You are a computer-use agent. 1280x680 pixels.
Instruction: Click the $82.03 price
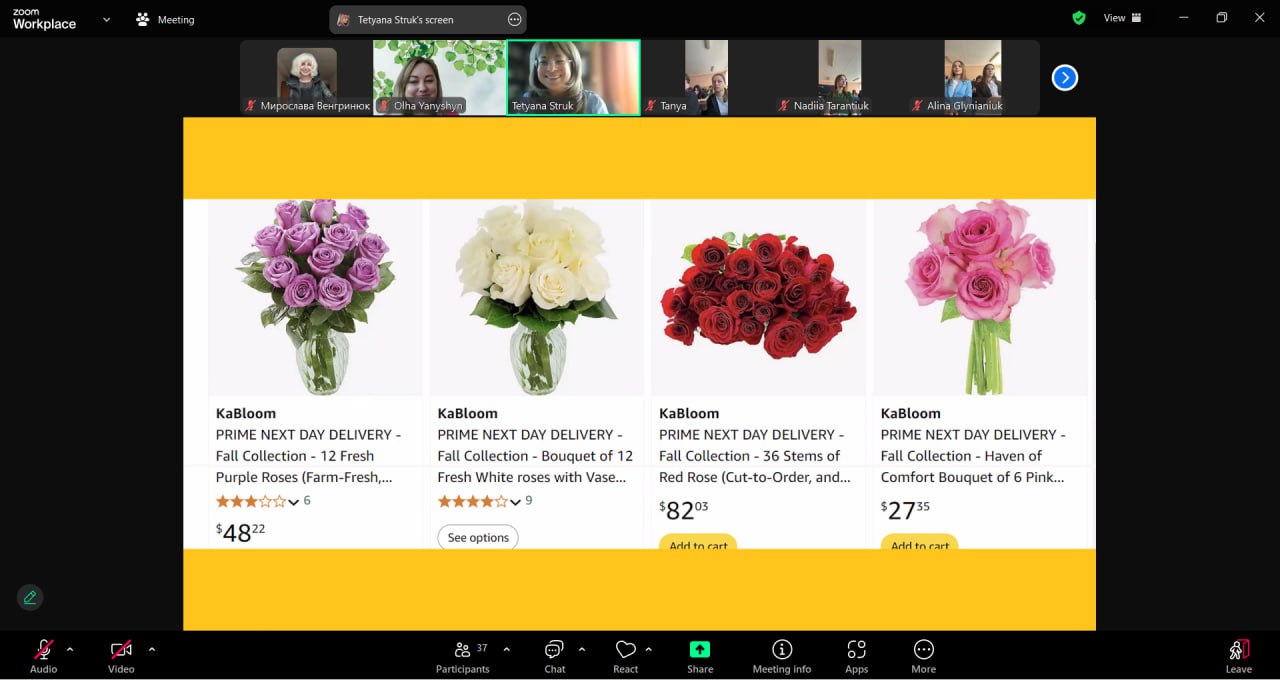[684, 510]
